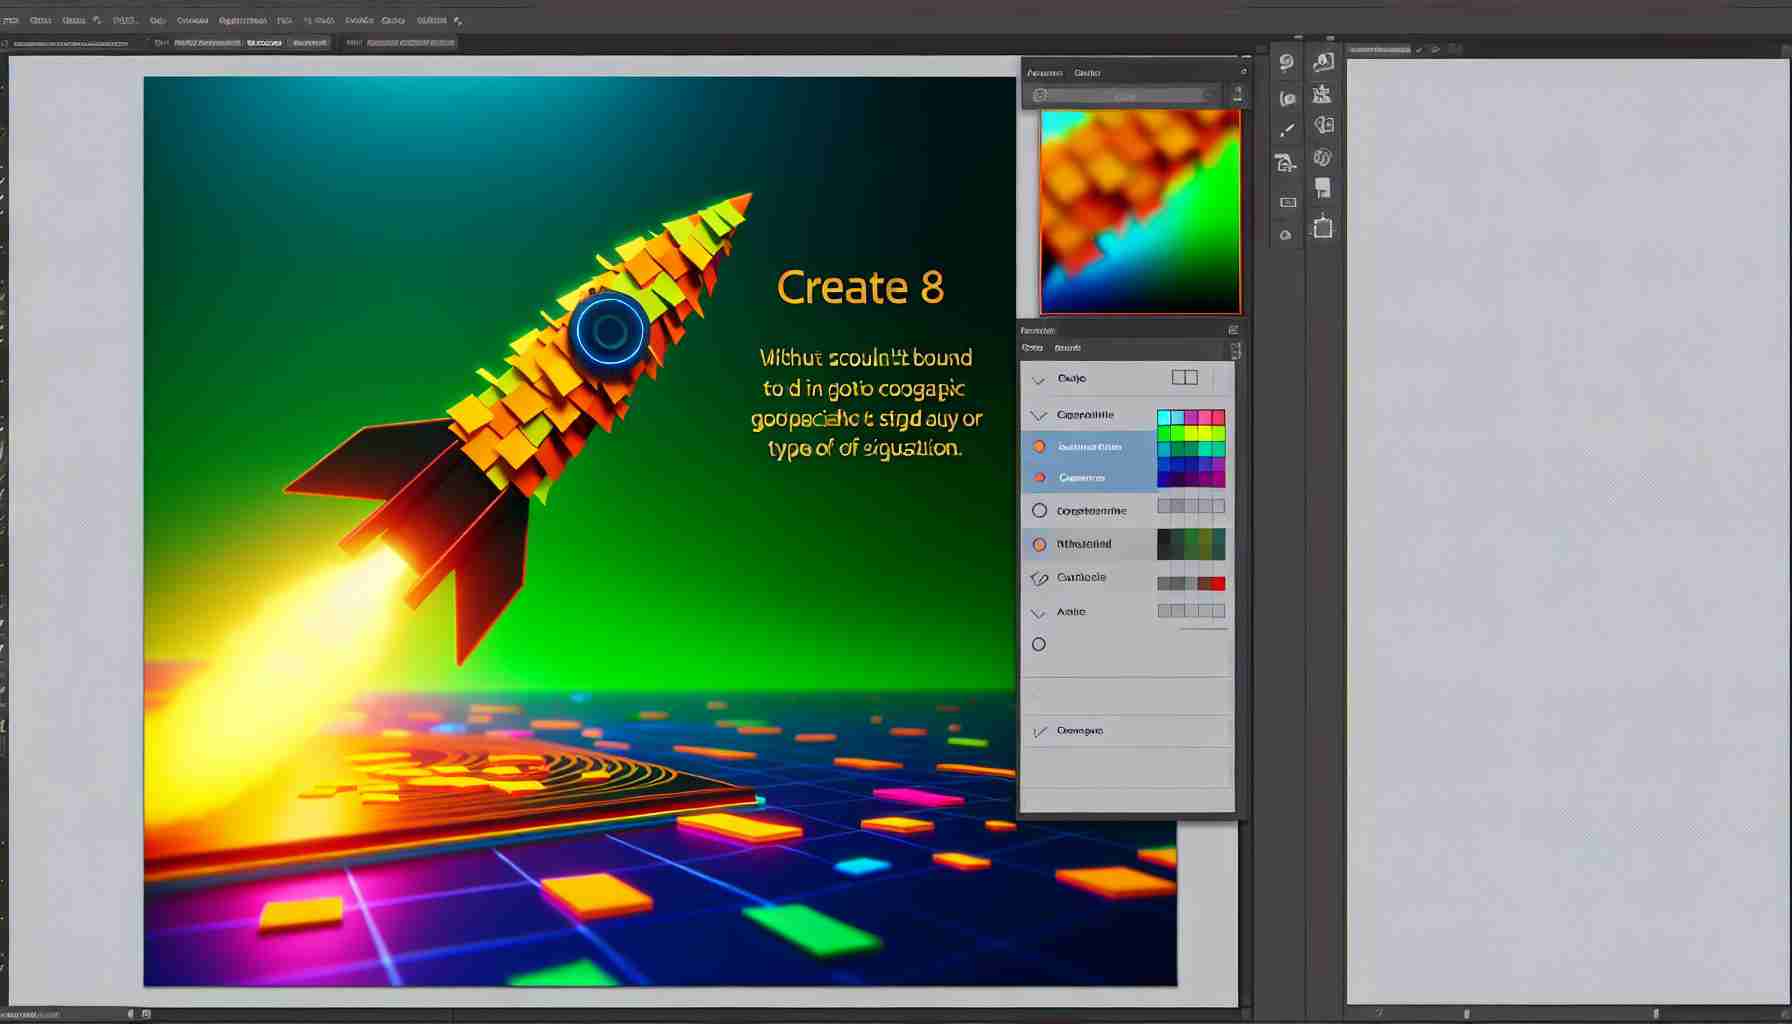This screenshot has height=1024, width=1792.
Task: Select the brush tool in the right toolbar
Action: [x=1287, y=130]
